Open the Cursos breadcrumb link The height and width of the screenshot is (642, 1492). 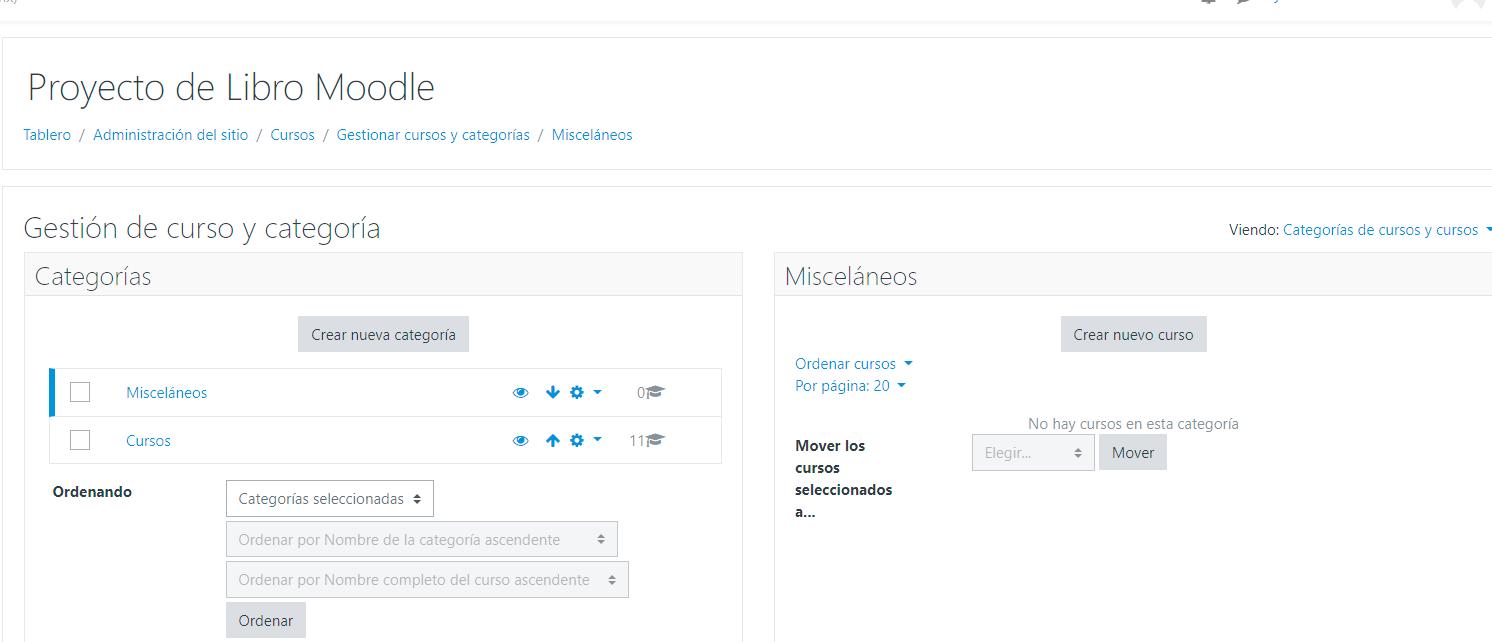pos(292,135)
